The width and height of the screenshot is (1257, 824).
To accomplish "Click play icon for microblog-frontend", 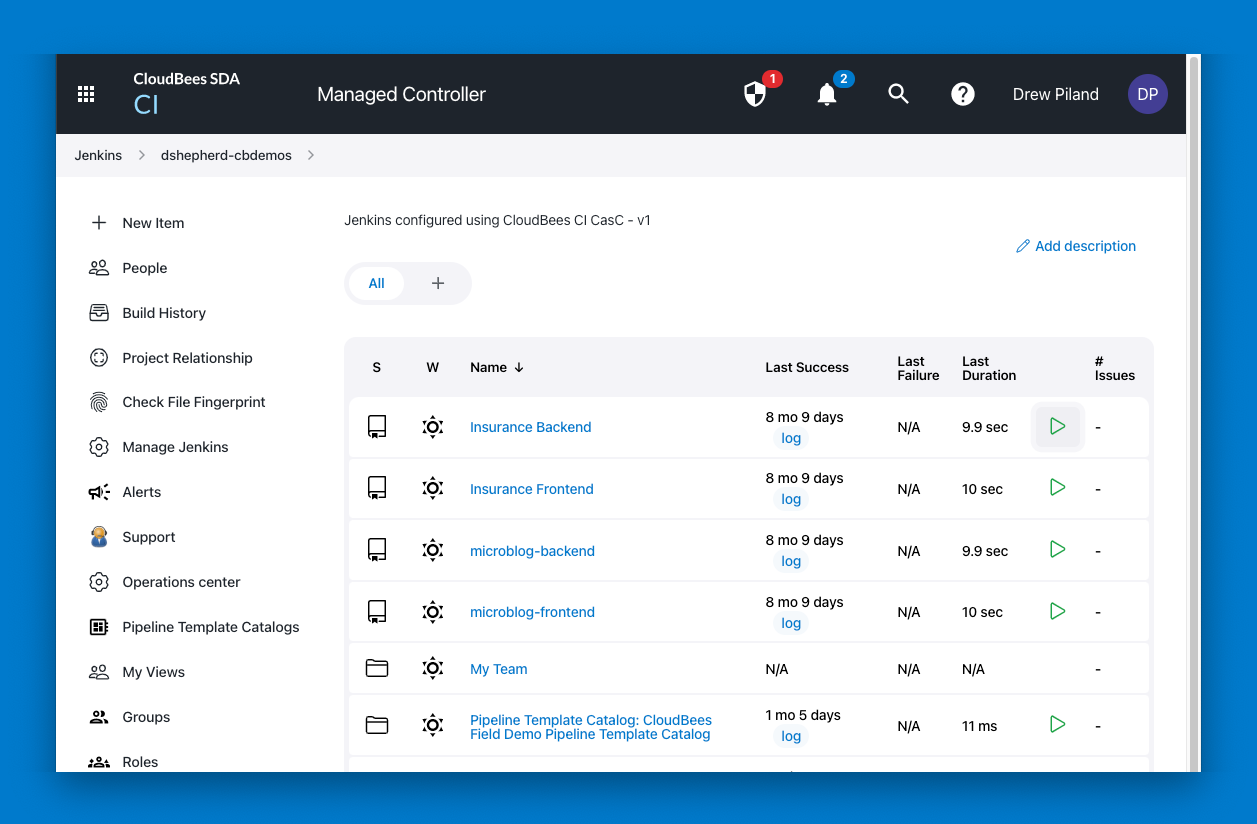I will click(1057, 611).
